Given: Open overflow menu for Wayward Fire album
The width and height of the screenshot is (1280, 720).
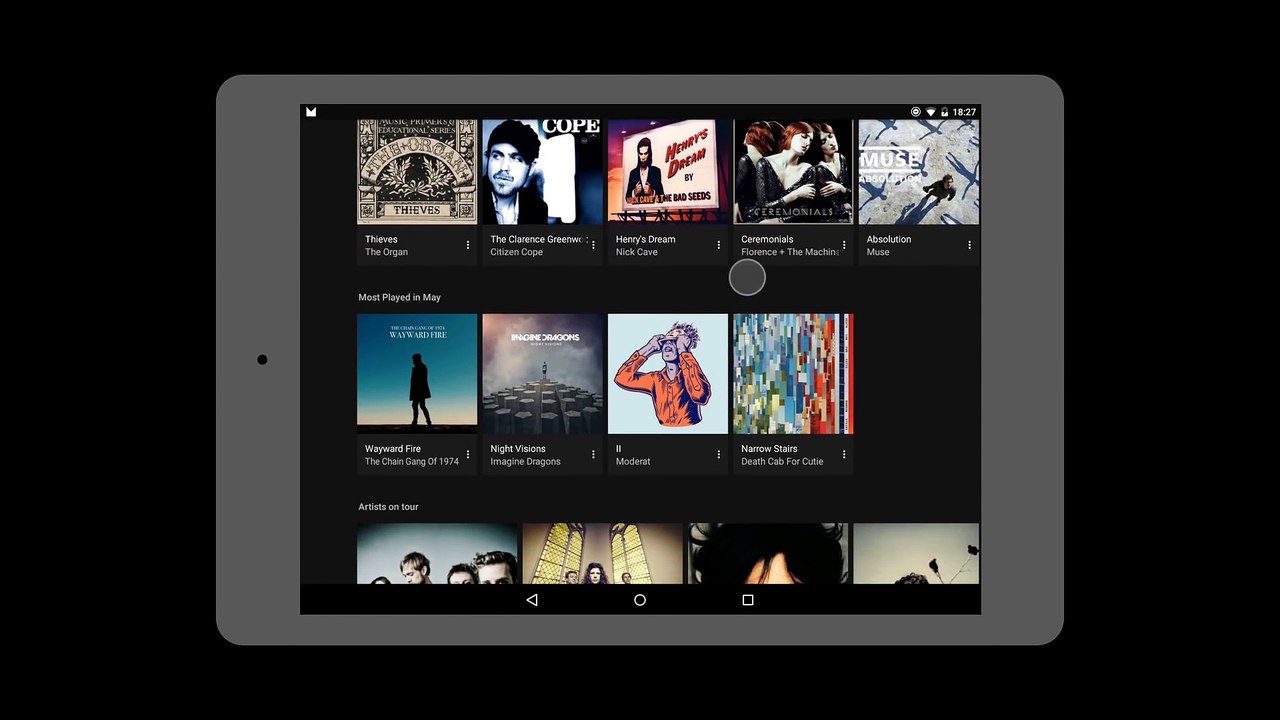Looking at the screenshot, I should 468,454.
